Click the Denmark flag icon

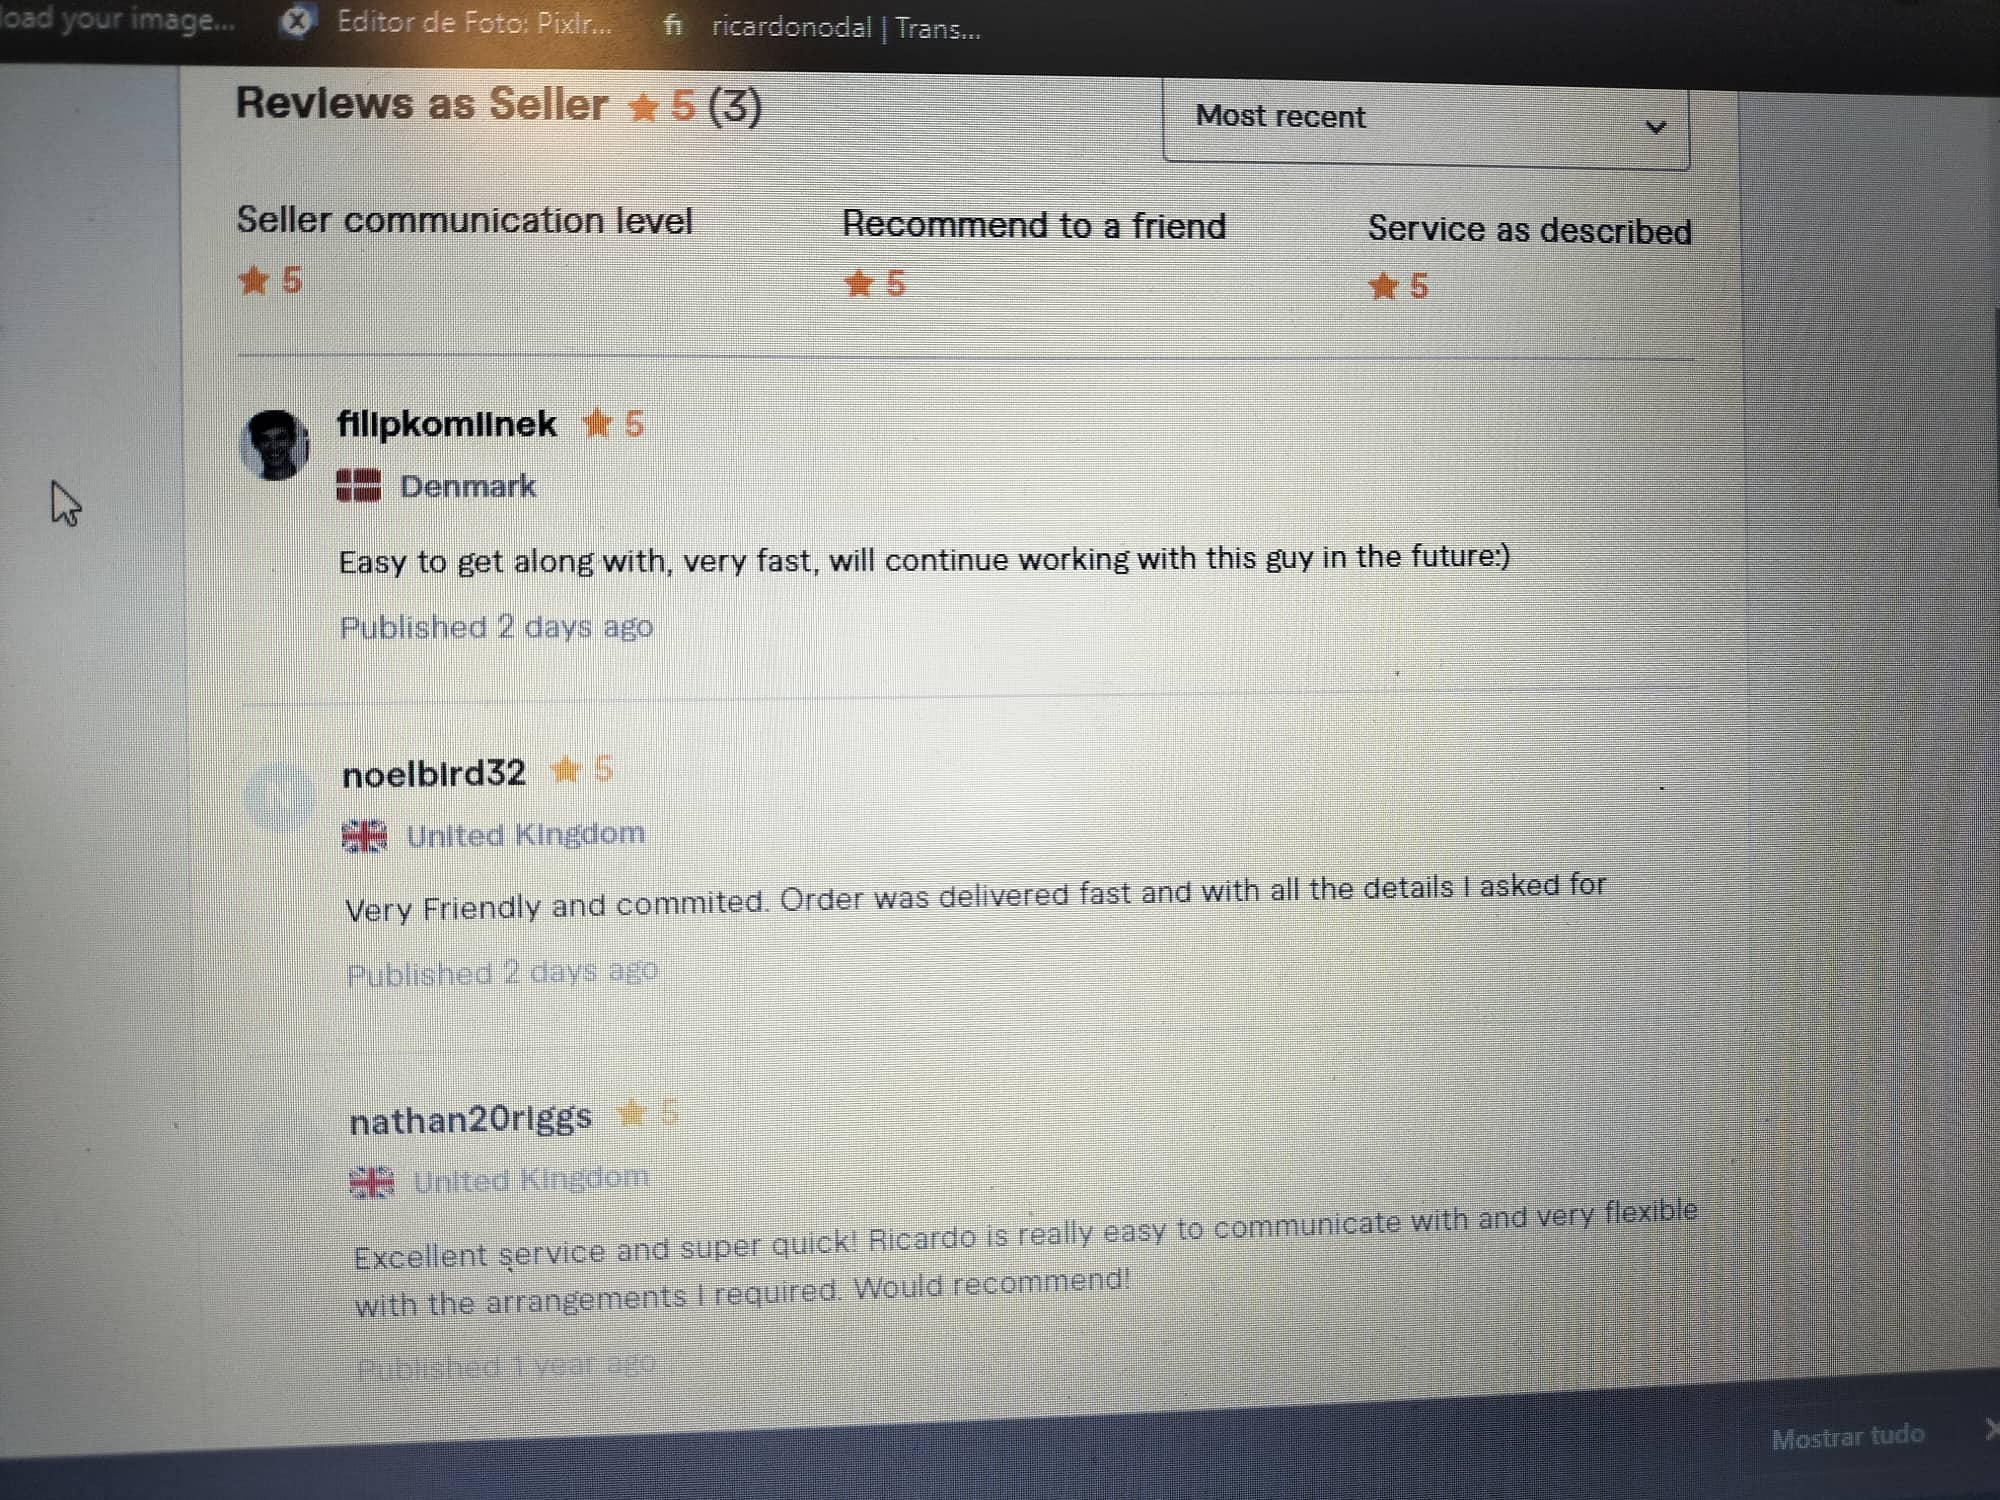(358, 486)
